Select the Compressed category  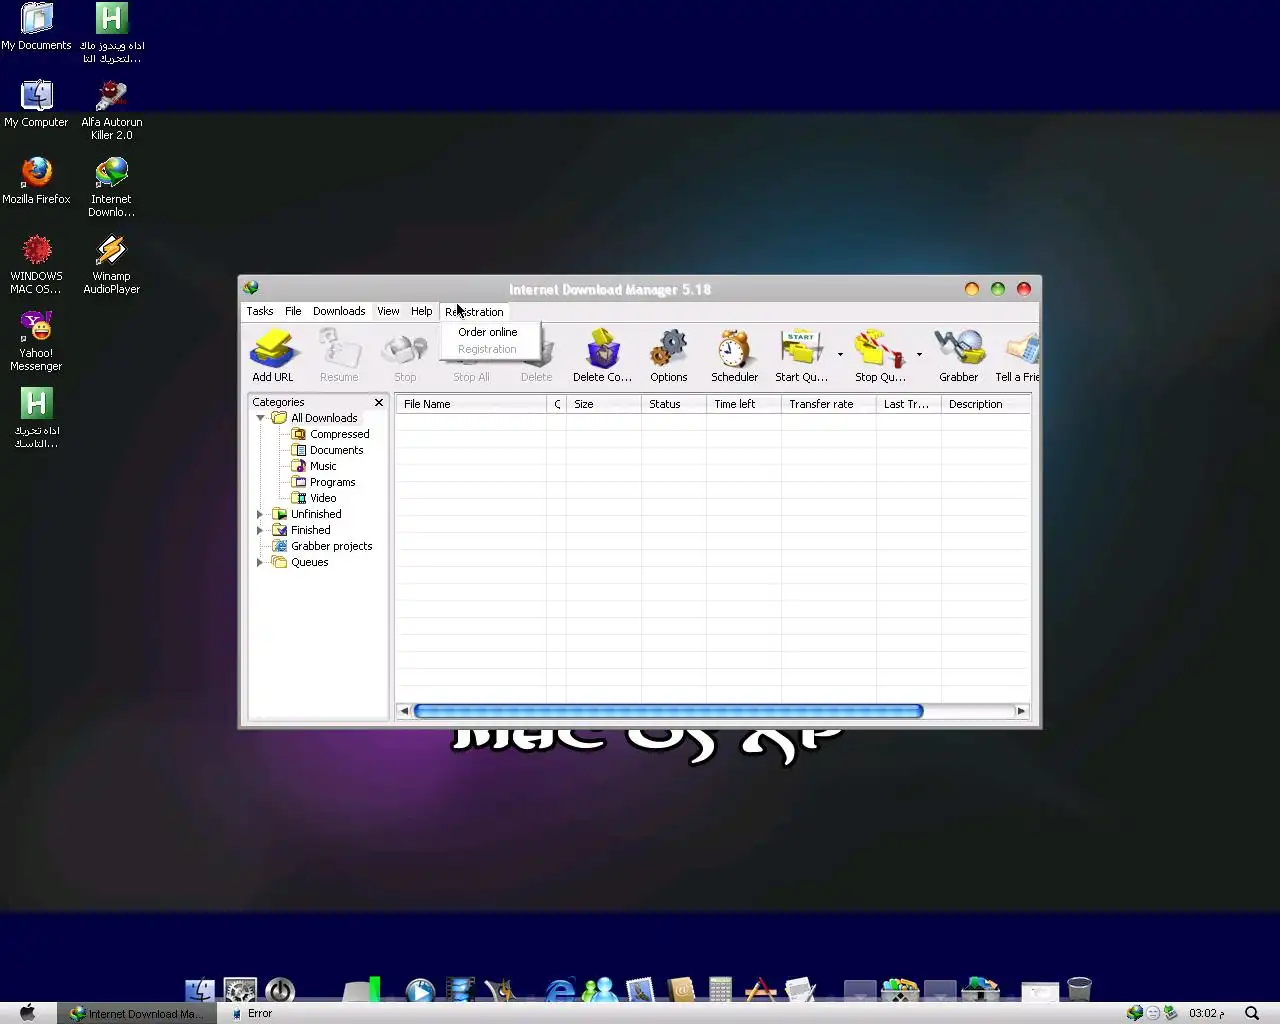(x=330, y=434)
